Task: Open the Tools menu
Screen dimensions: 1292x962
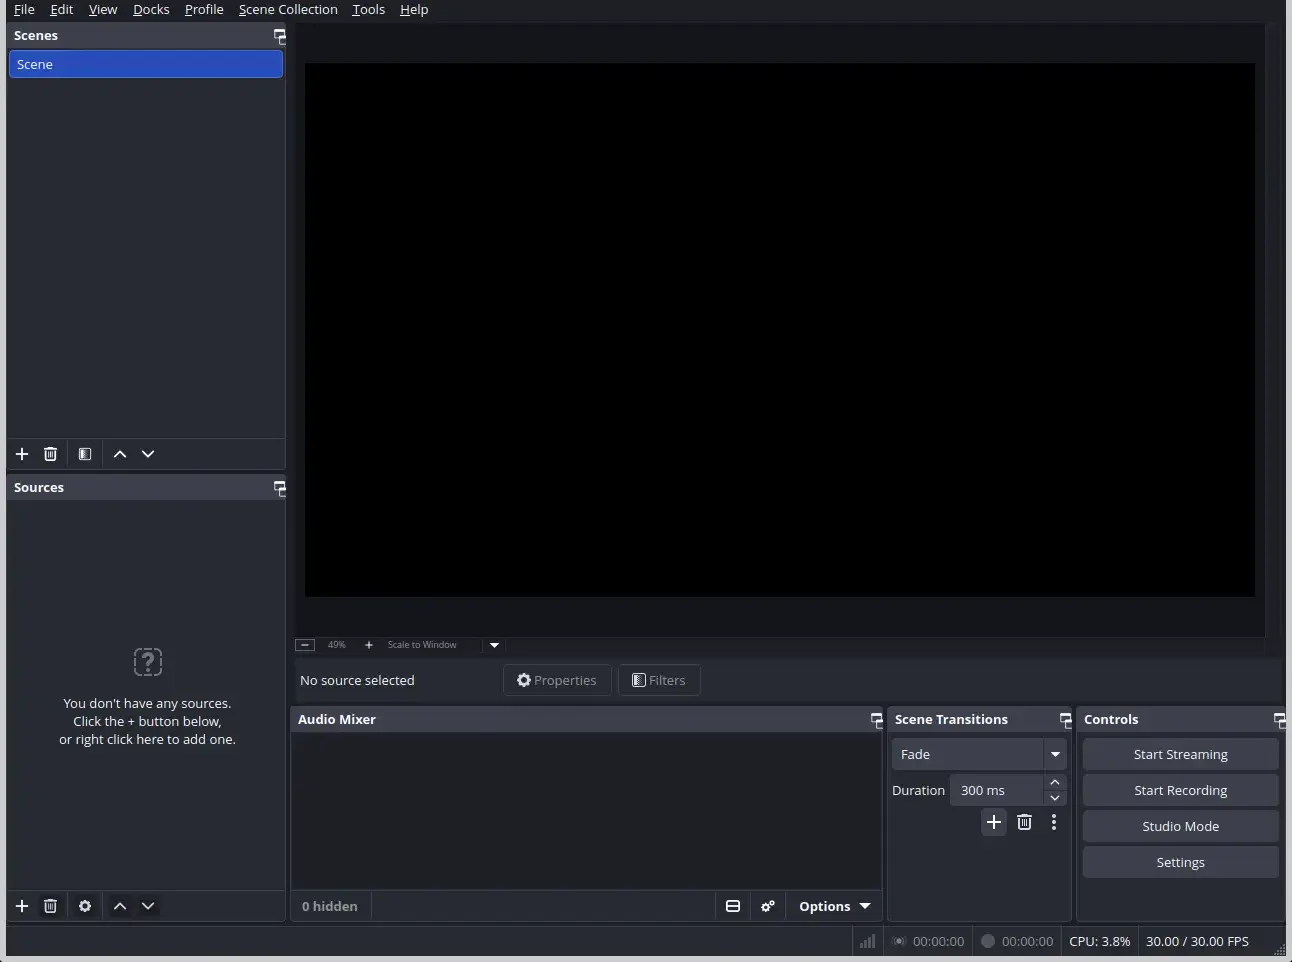Action: coord(368,10)
